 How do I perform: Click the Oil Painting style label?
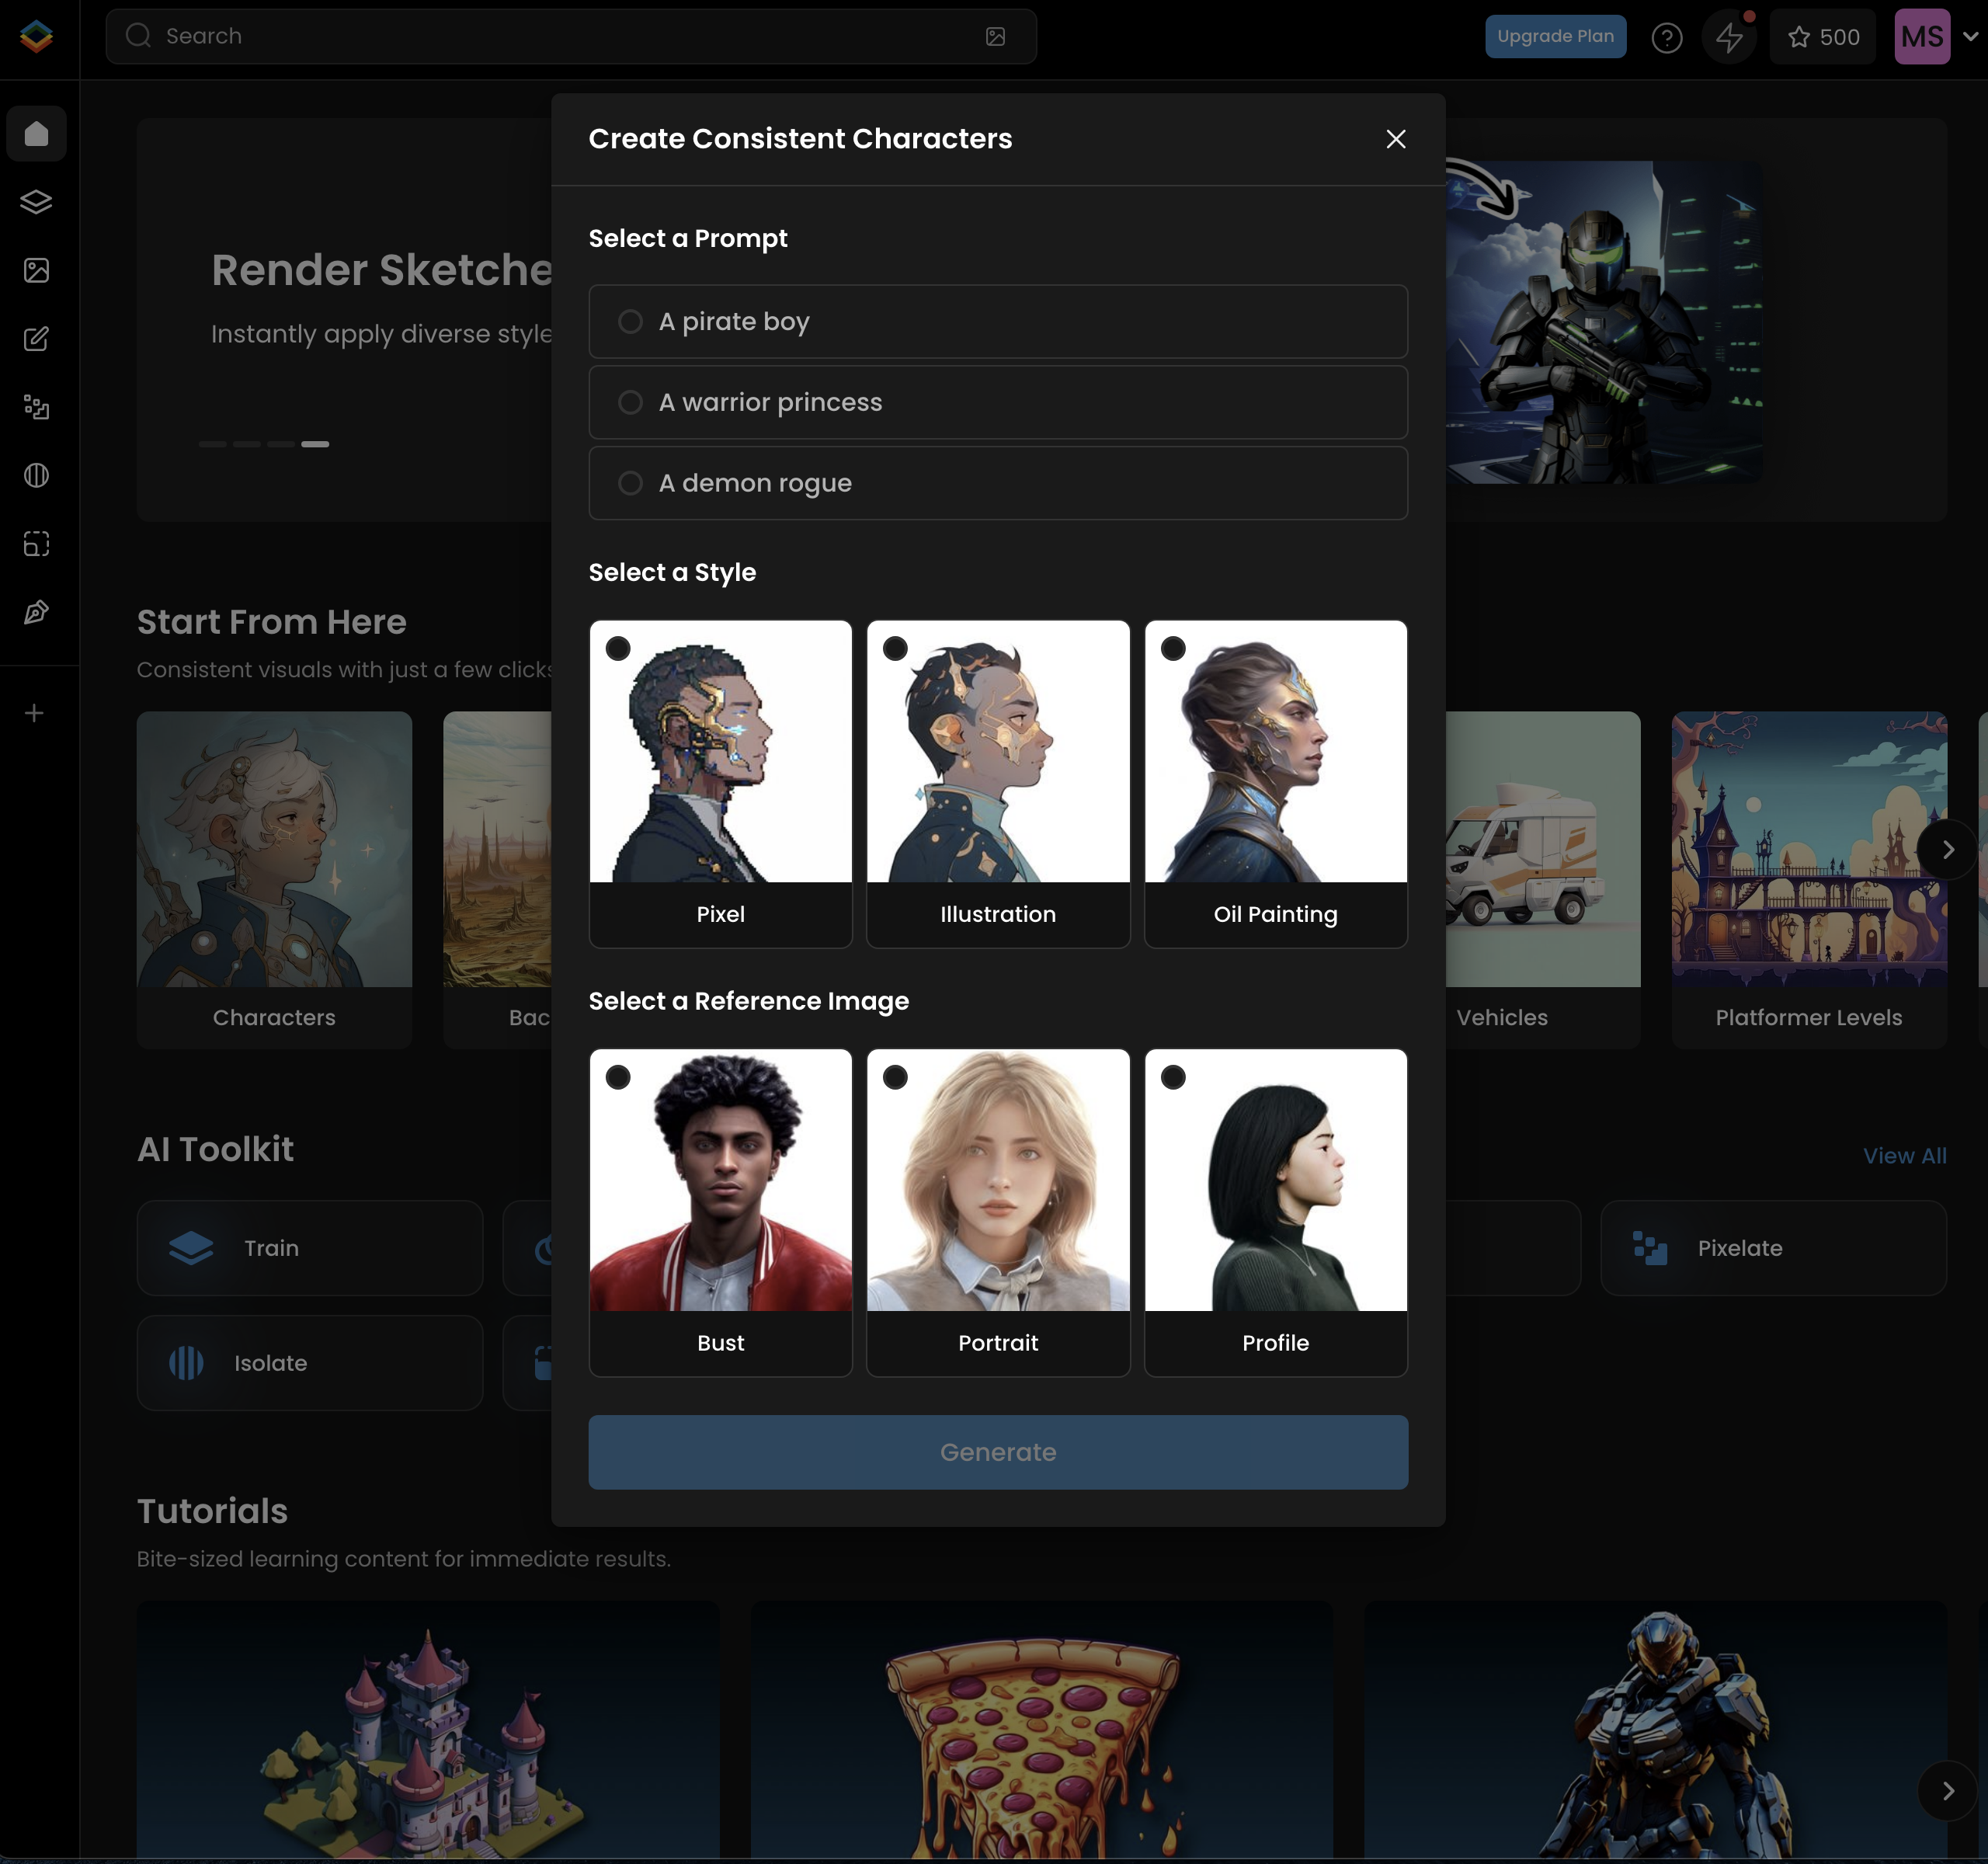[1275, 914]
